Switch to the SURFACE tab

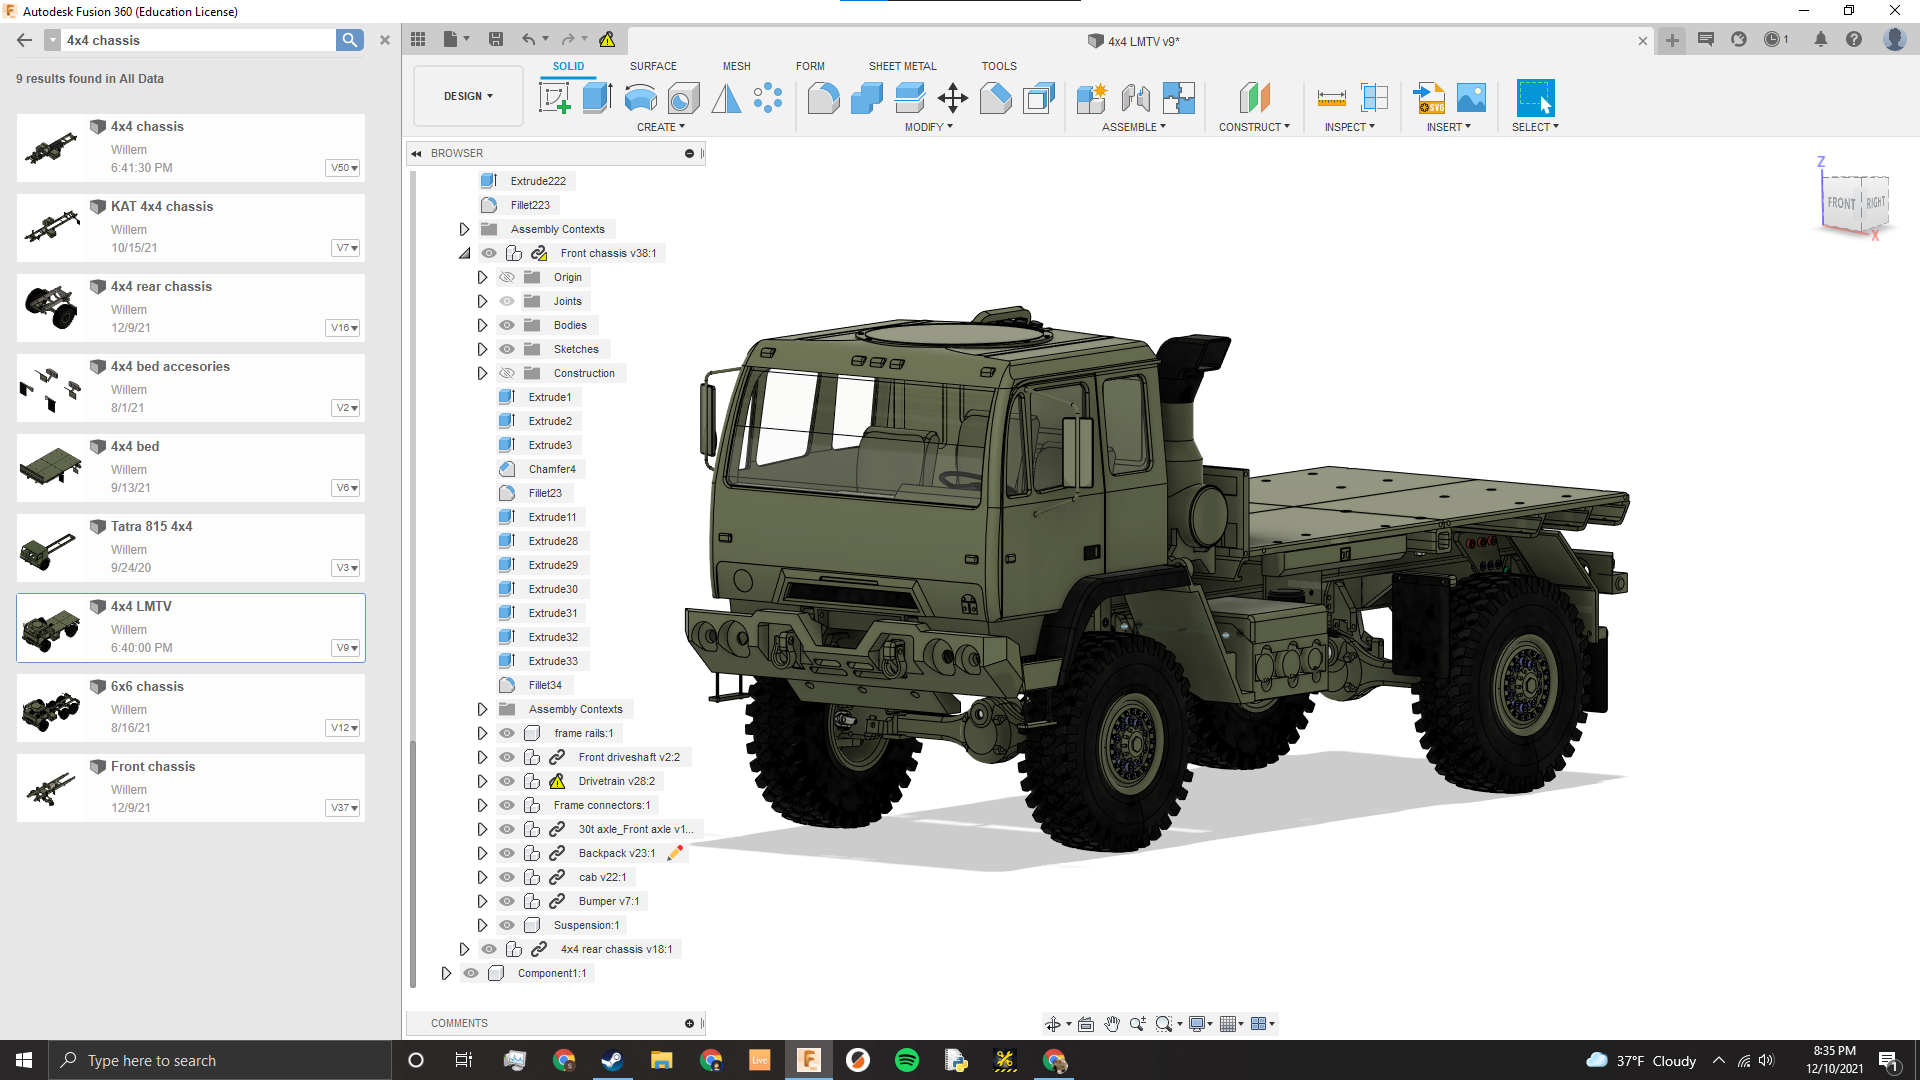(653, 66)
